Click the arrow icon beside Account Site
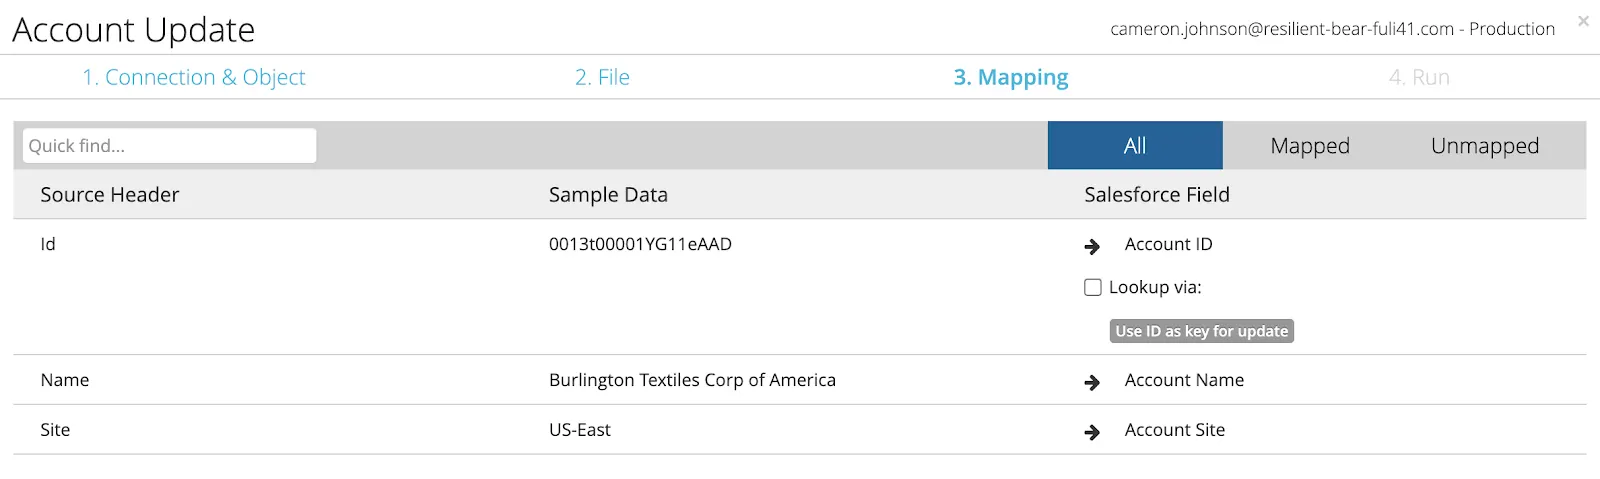This screenshot has height=479, width=1600. click(1092, 432)
